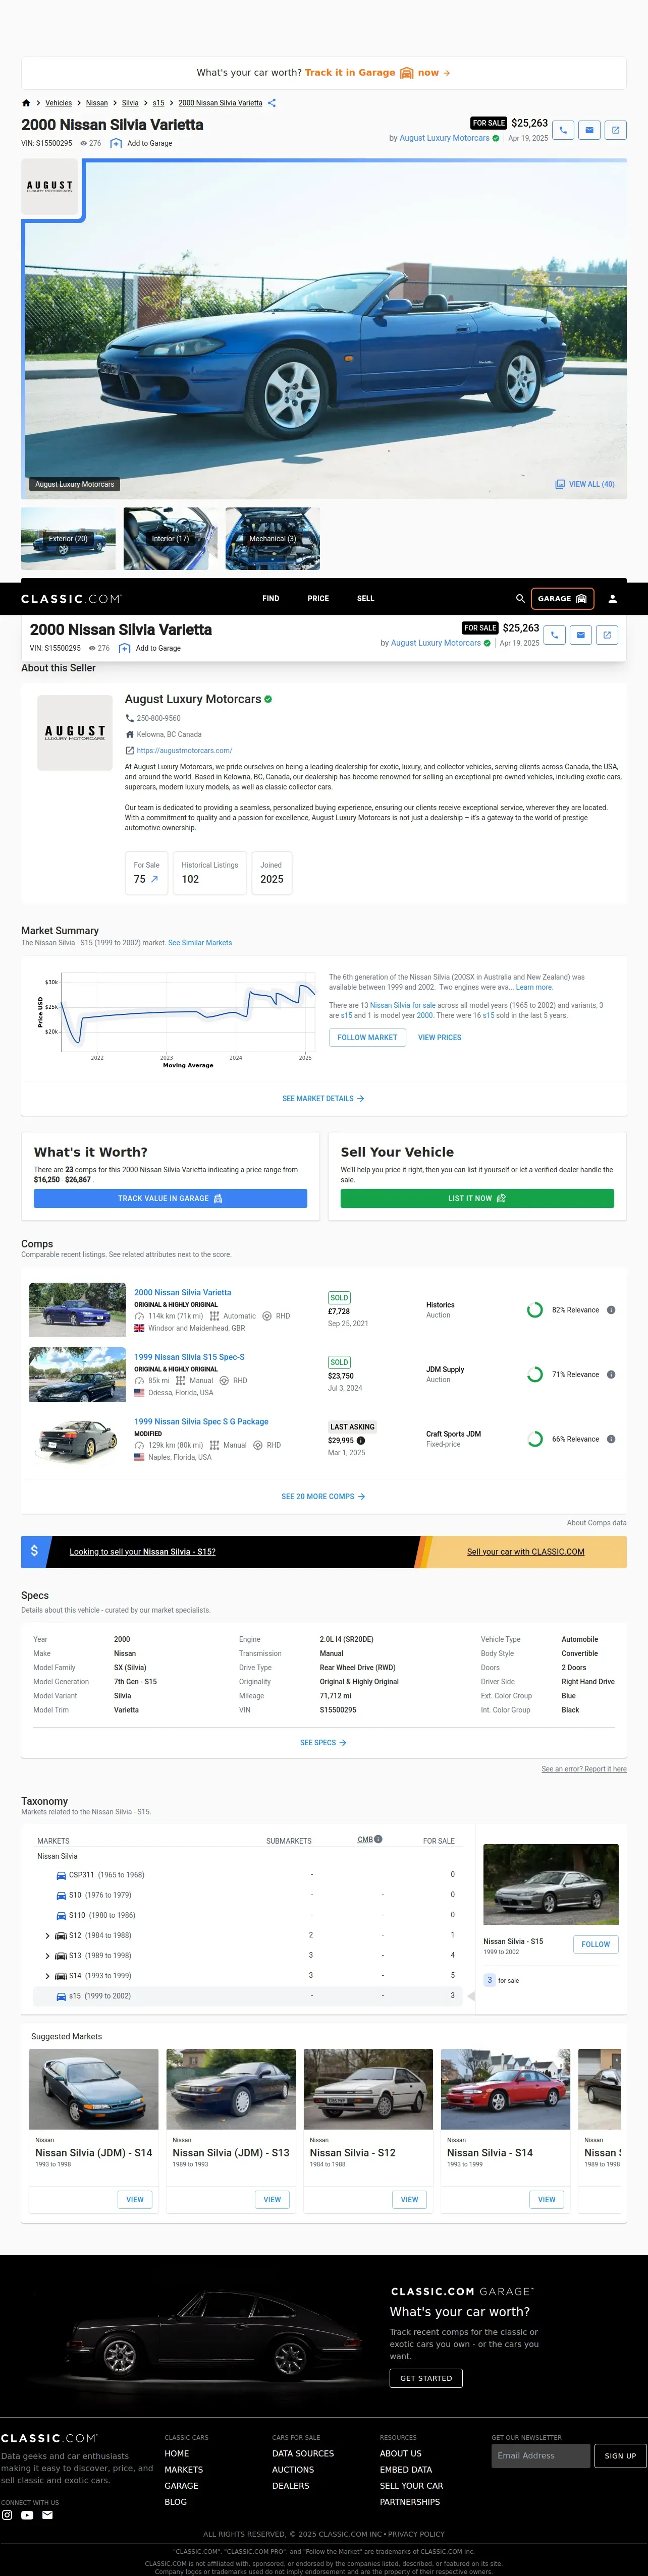
Task: Open SEE MARKET DETAILS link
Action: (x=323, y=1098)
